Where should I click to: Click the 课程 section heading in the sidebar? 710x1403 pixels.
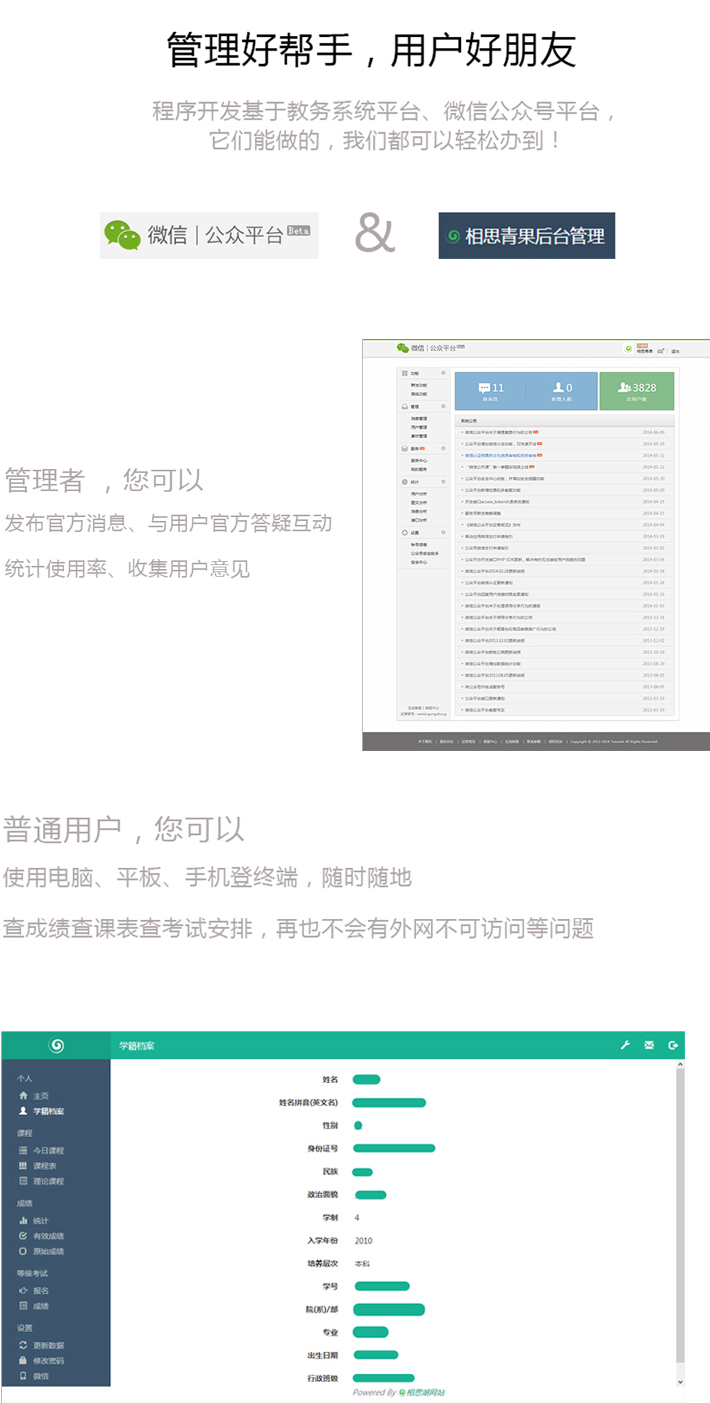[25, 1133]
